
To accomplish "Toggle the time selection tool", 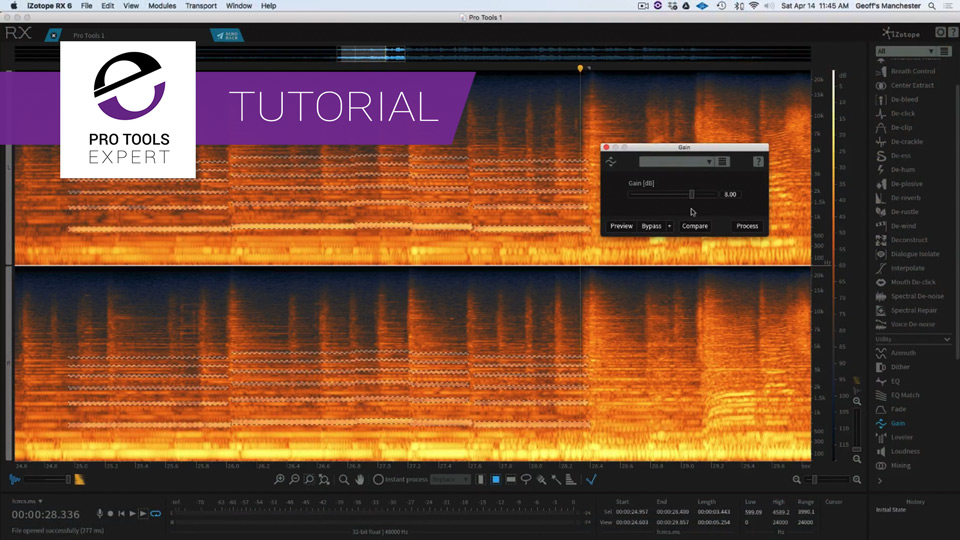I will [x=481, y=480].
